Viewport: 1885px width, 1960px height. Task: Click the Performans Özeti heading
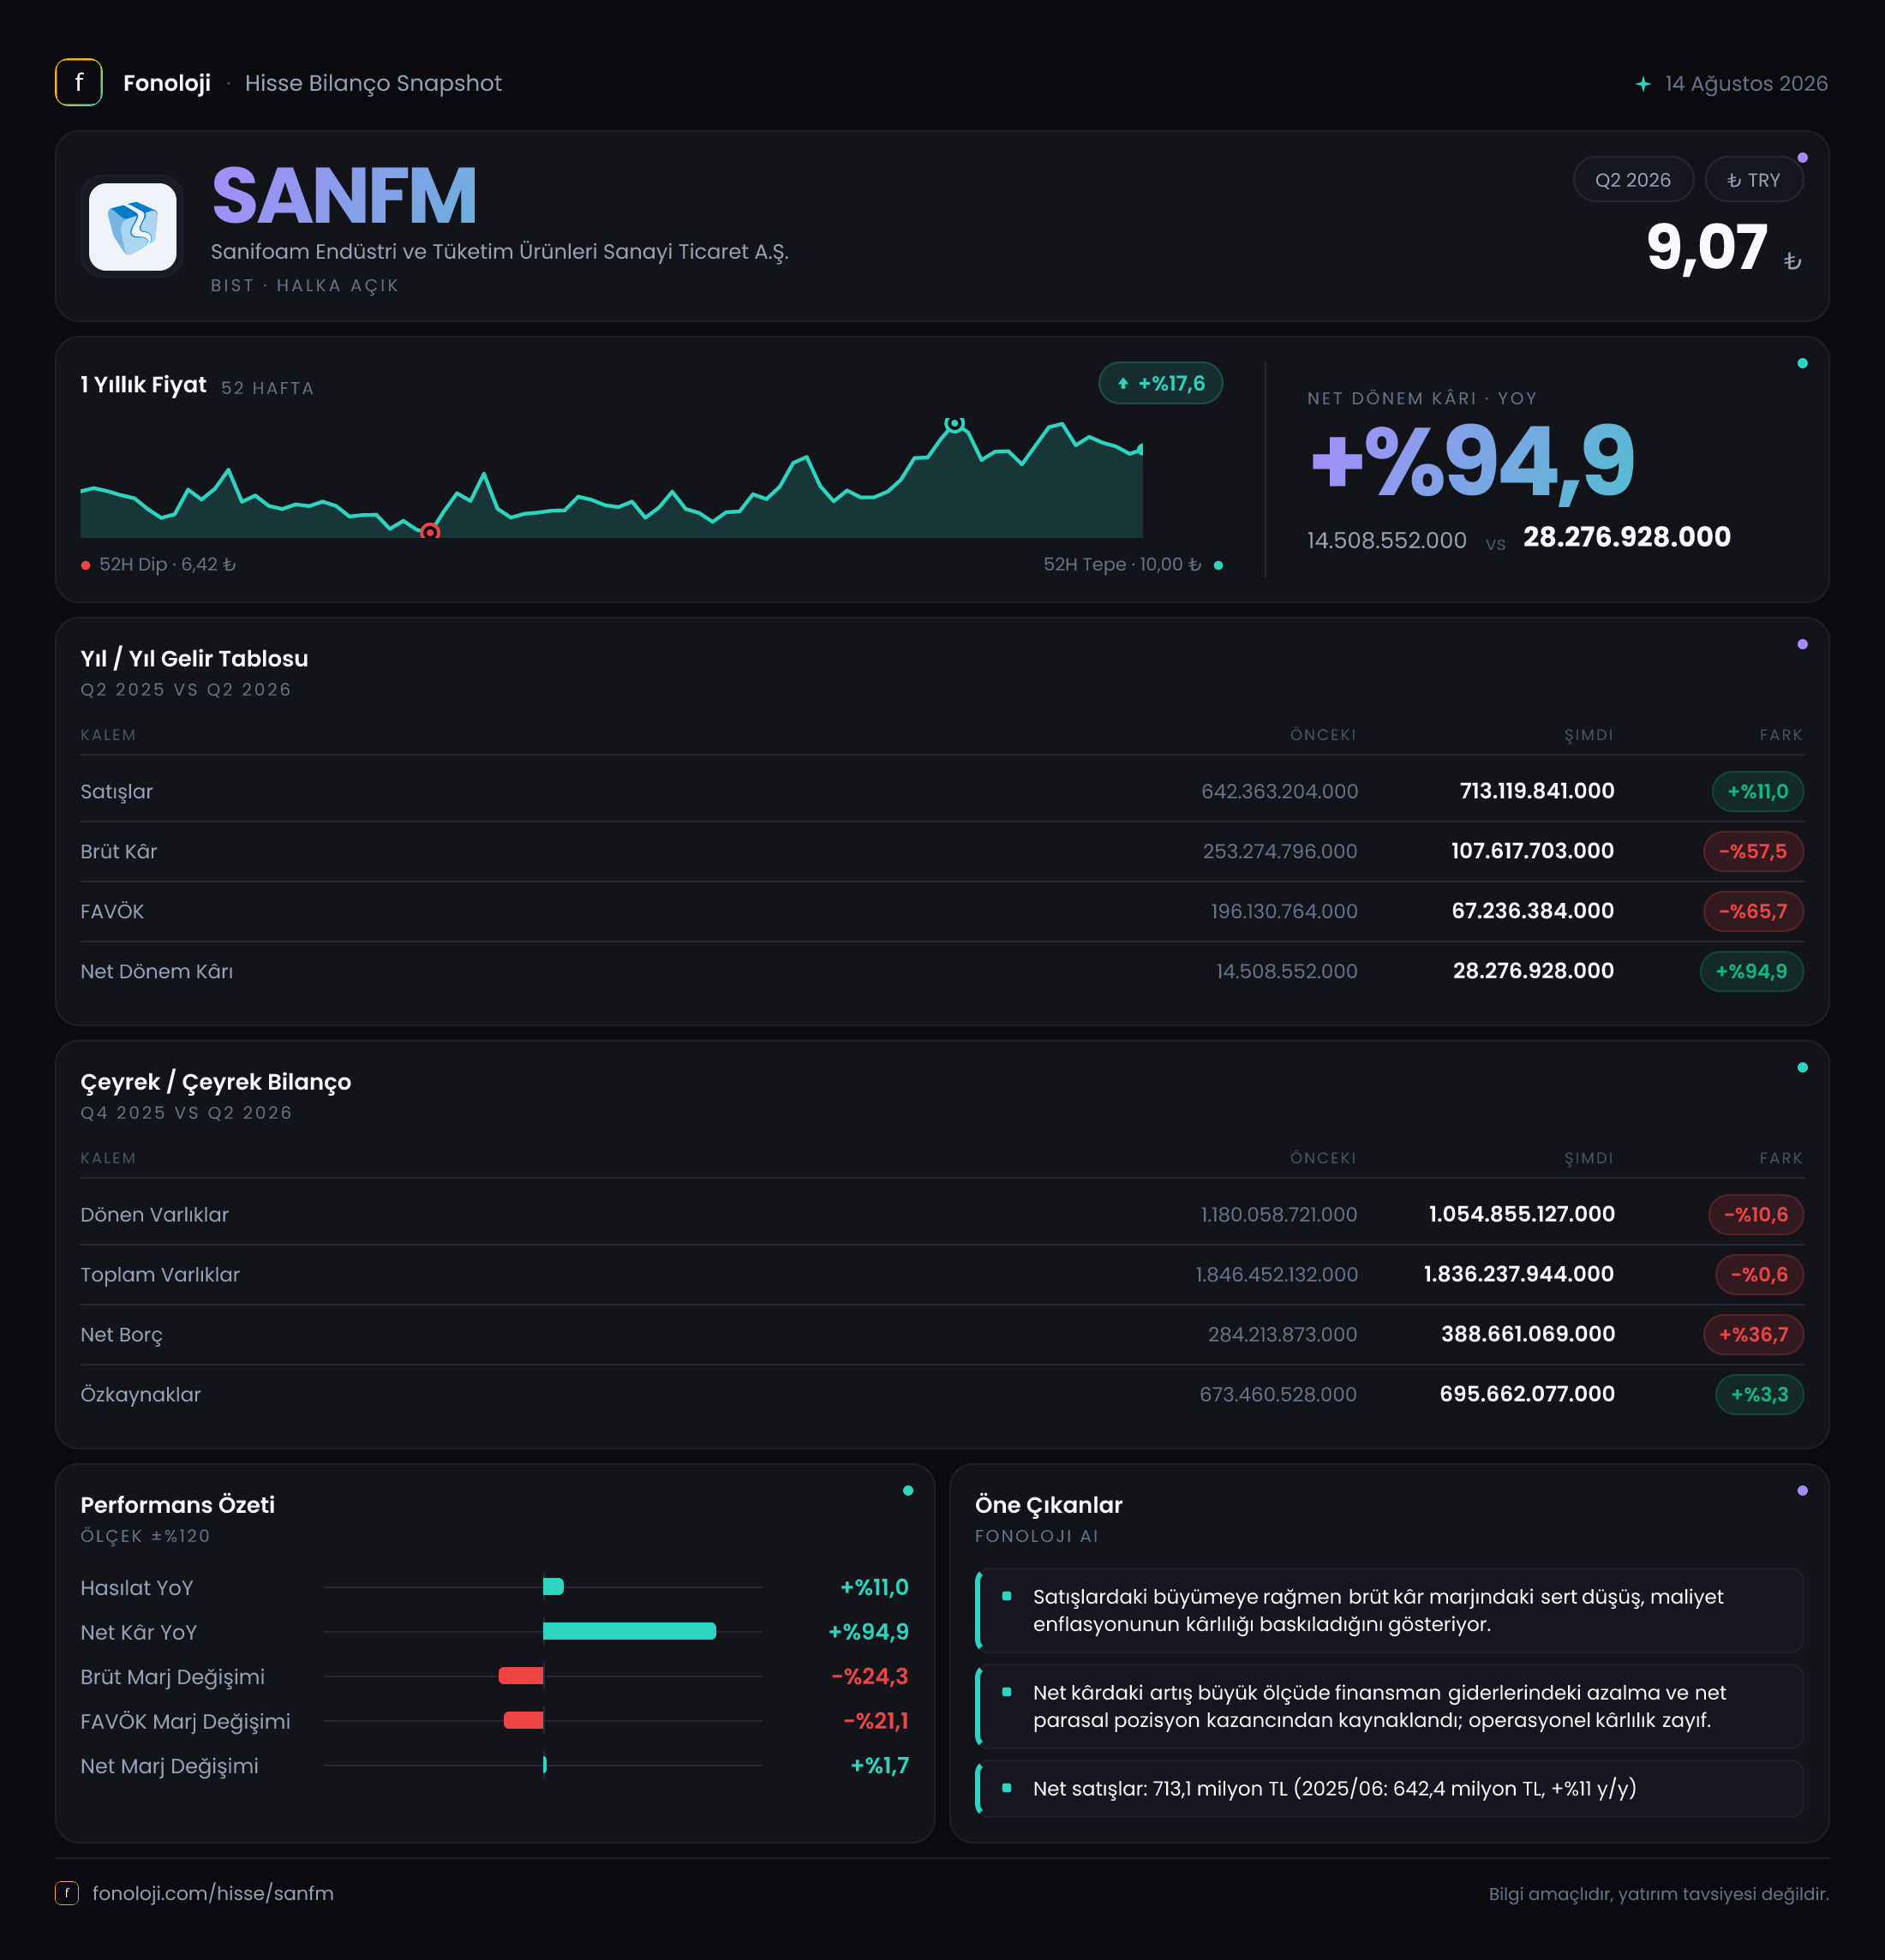point(177,1505)
